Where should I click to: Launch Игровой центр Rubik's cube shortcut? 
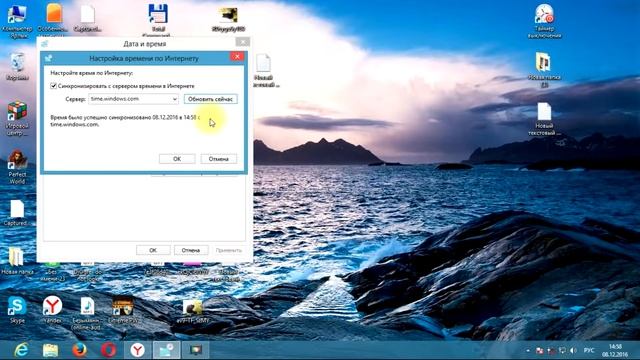[17, 111]
